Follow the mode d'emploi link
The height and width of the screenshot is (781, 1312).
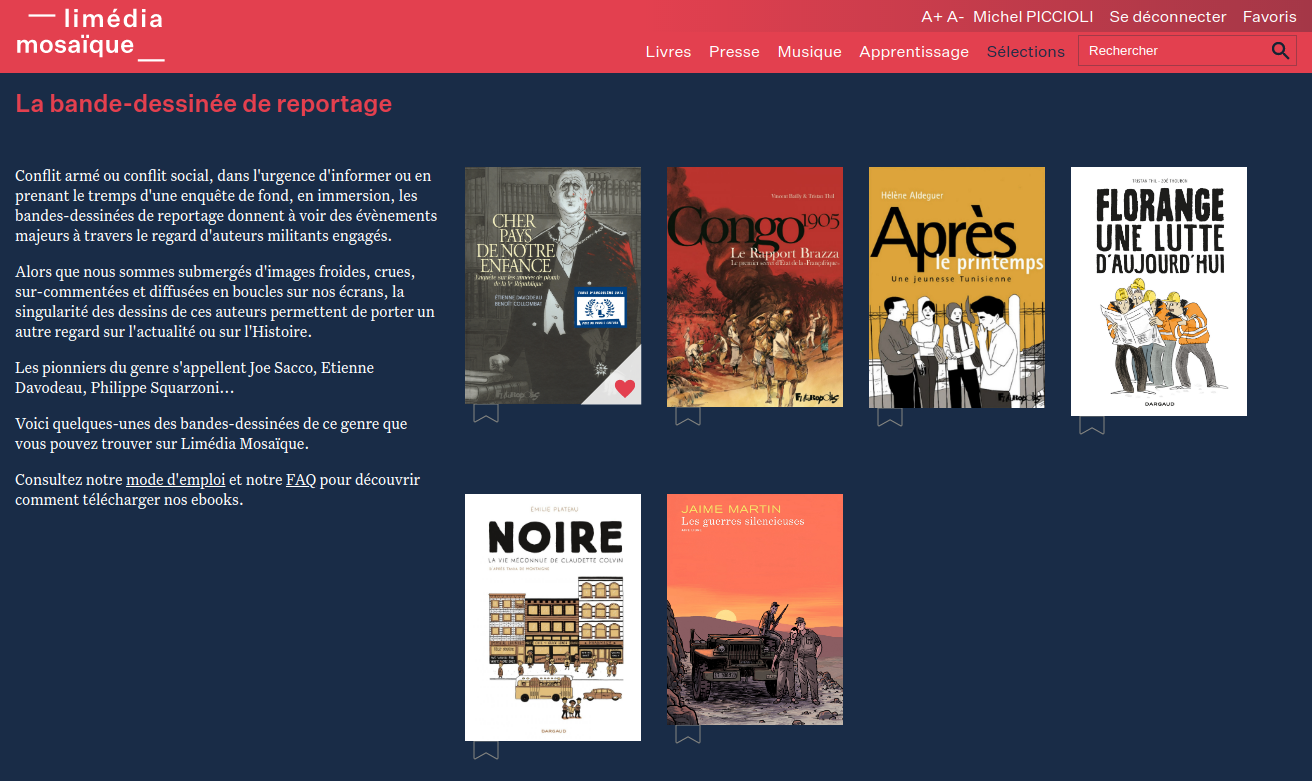pyautogui.click(x=175, y=480)
